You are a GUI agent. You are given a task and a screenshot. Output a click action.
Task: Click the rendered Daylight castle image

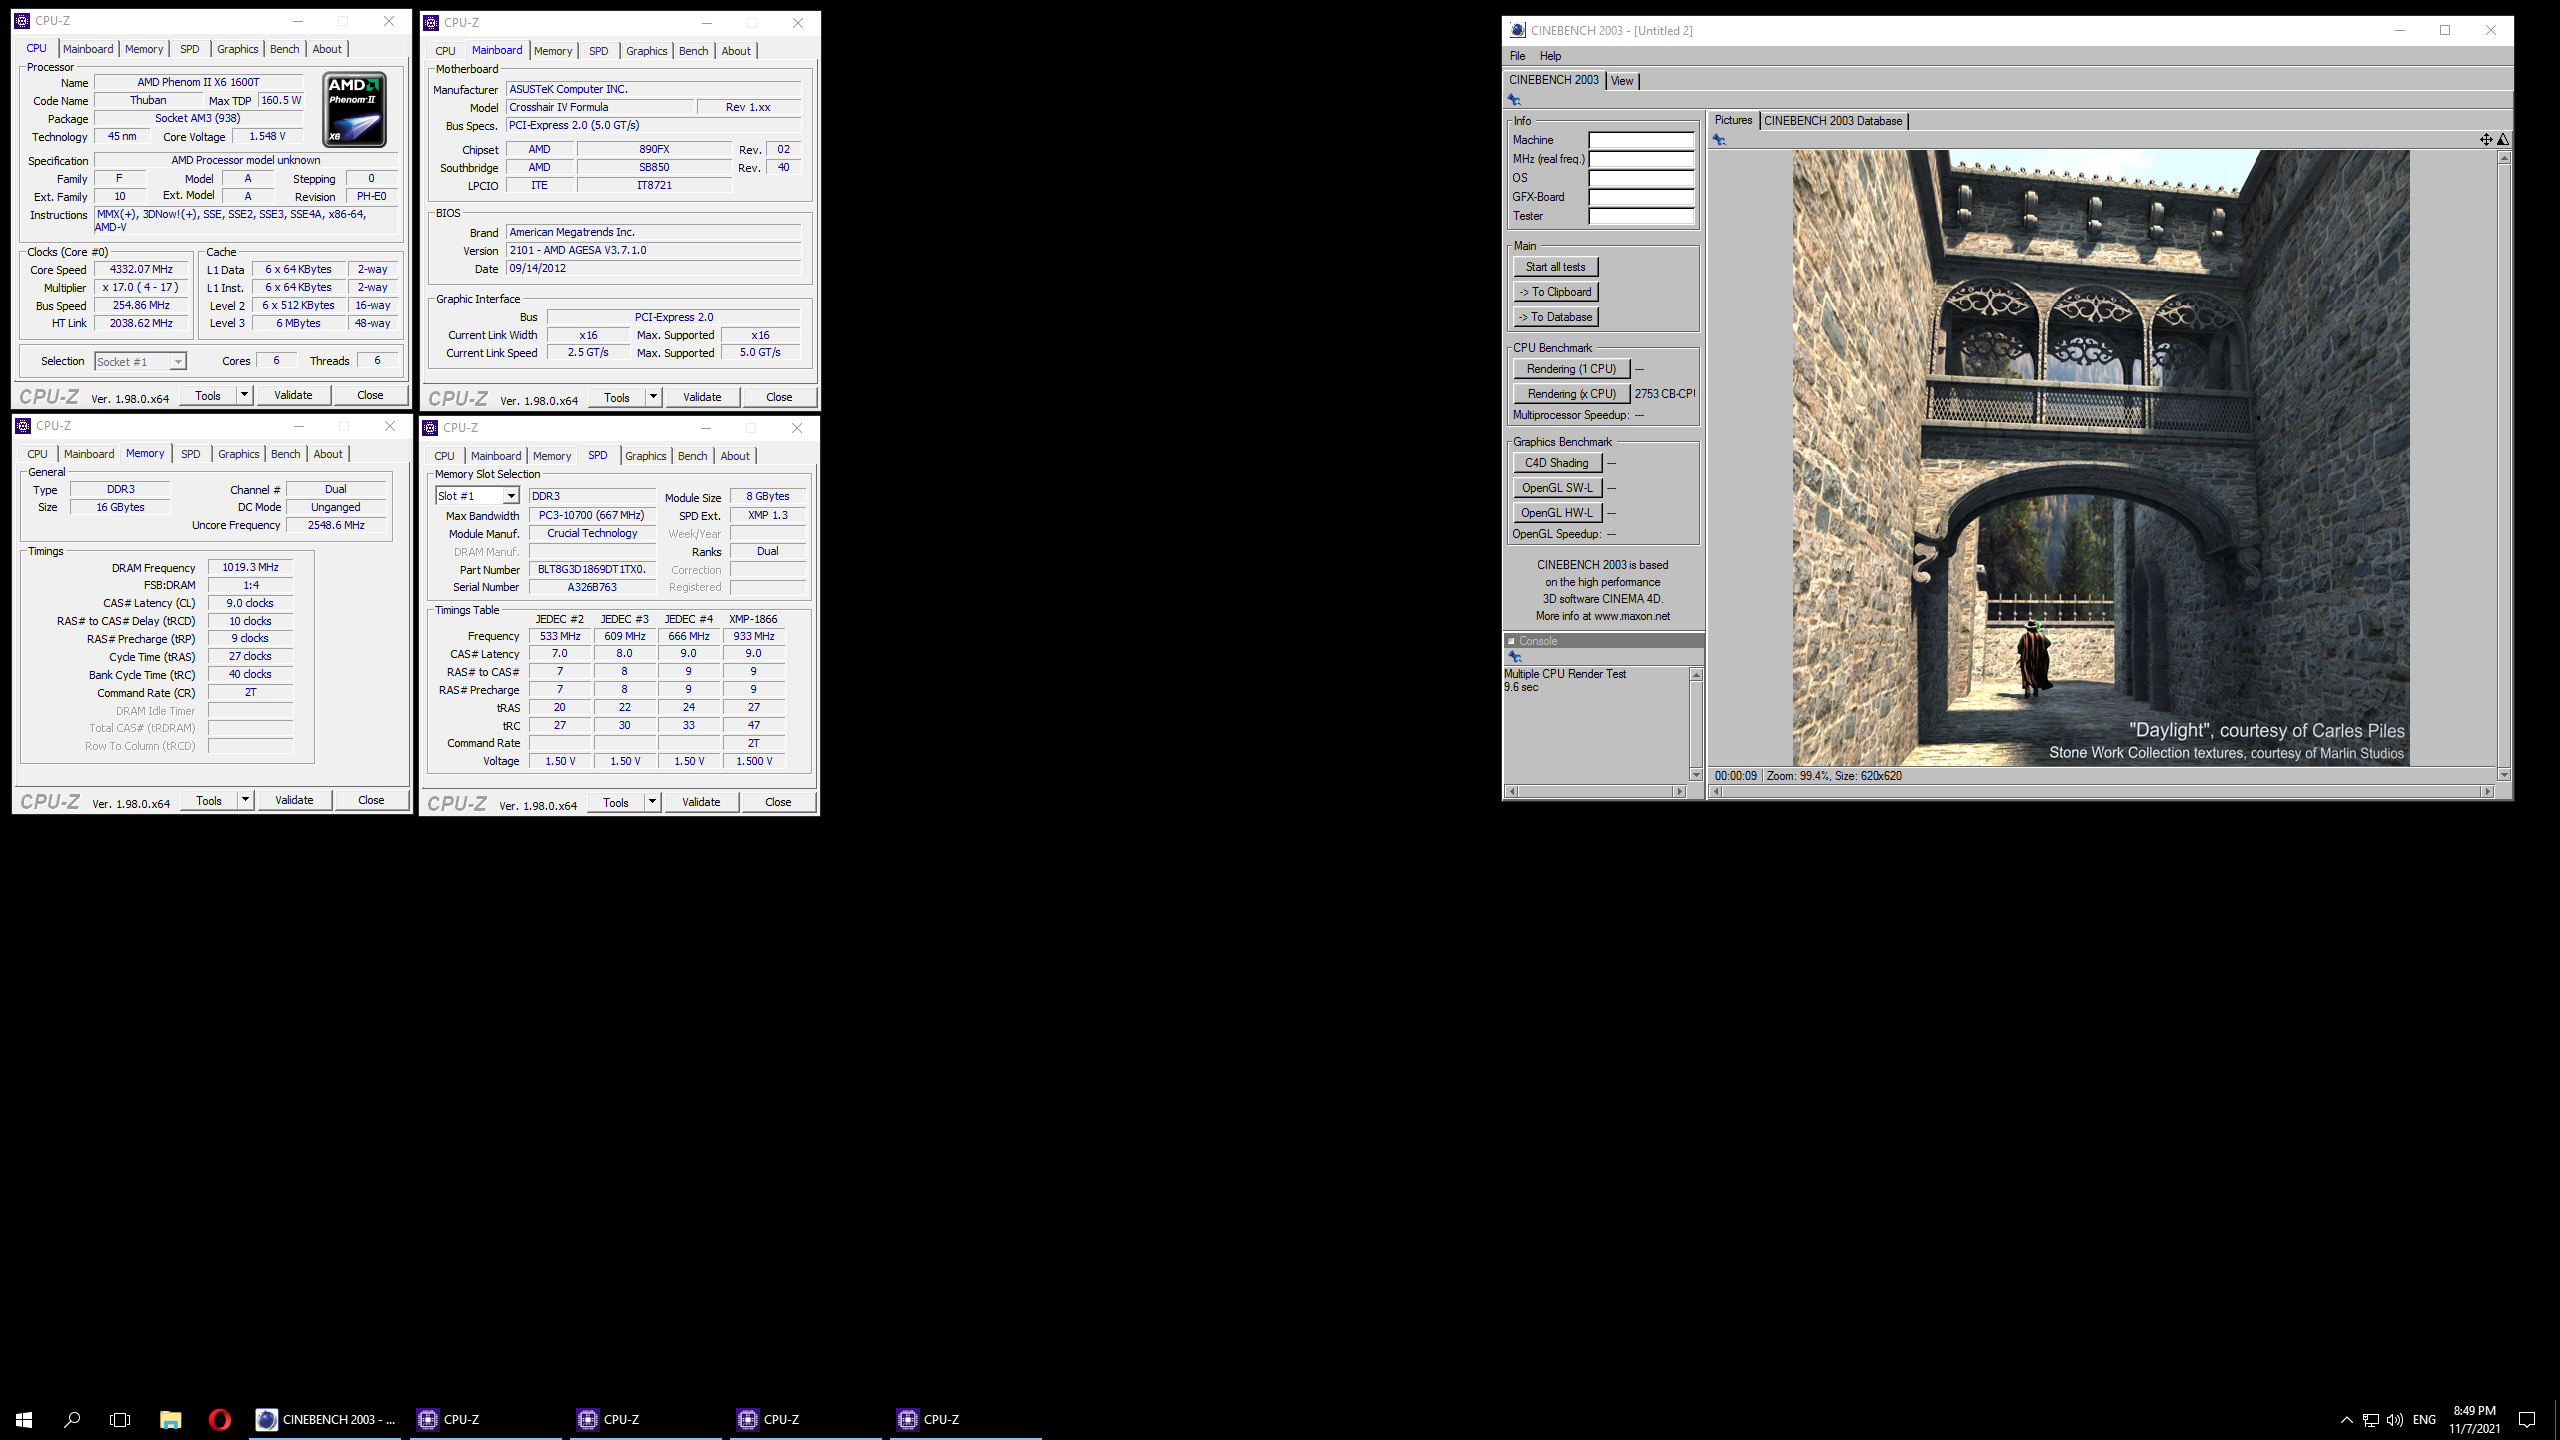point(2100,458)
